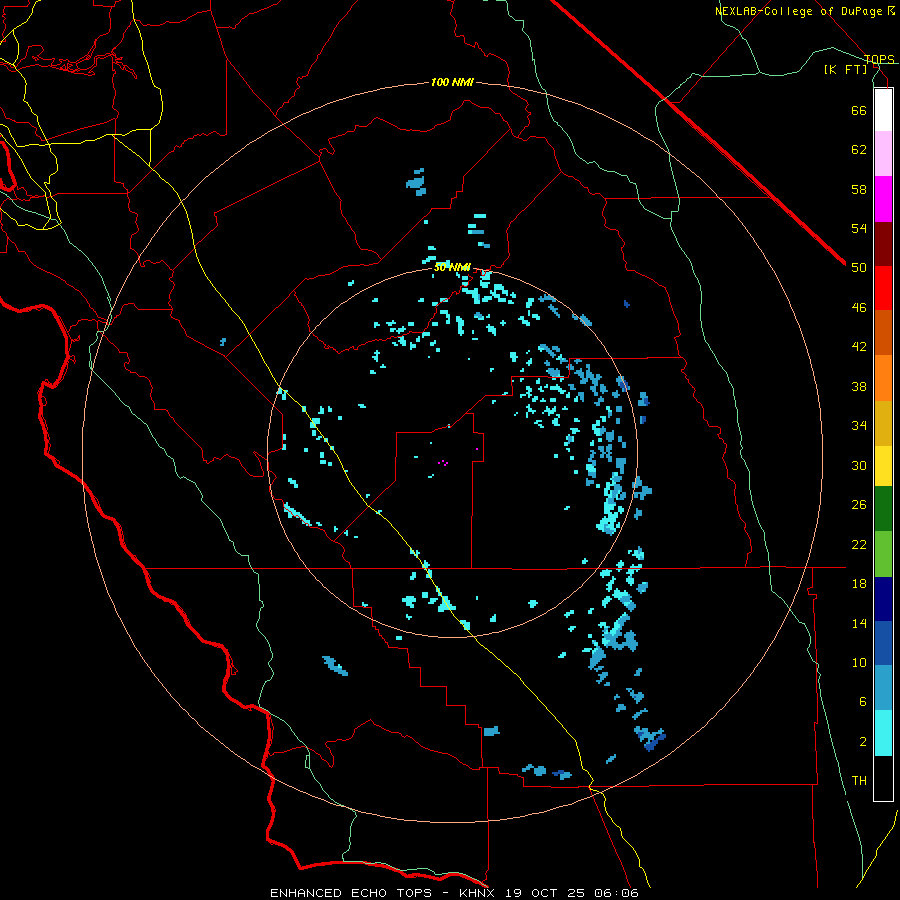Click the 66 legend value

click(x=859, y=110)
